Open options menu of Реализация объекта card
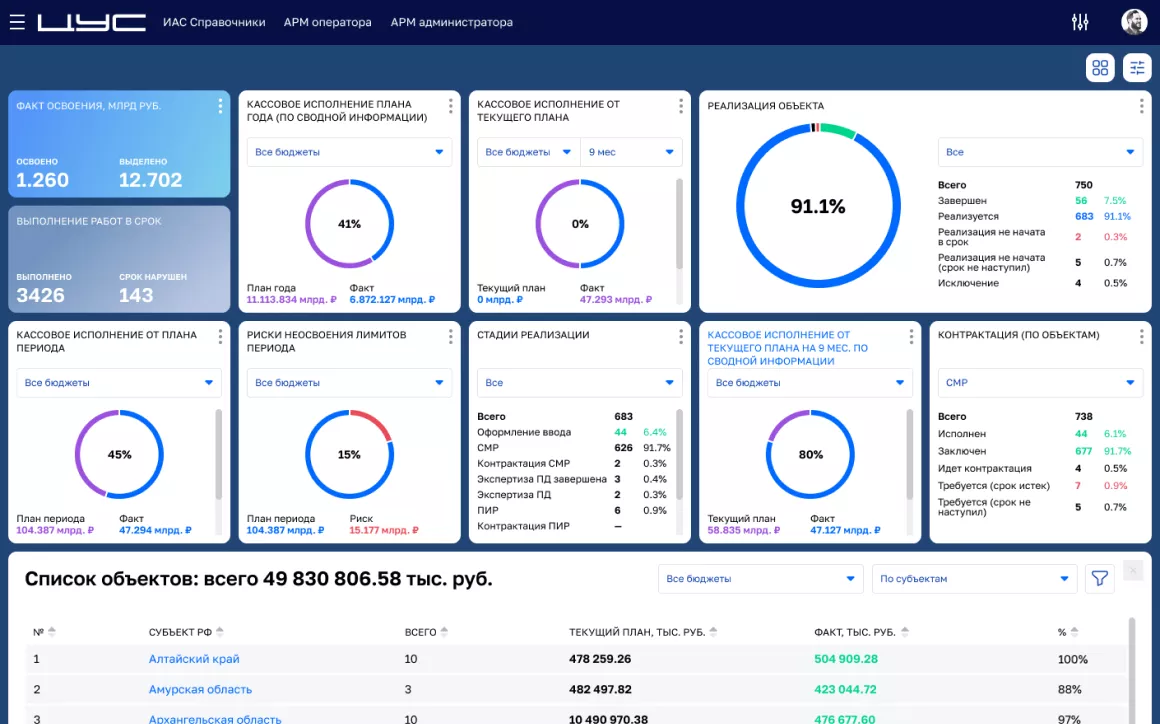1160x724 pixels. [1142, 106]
